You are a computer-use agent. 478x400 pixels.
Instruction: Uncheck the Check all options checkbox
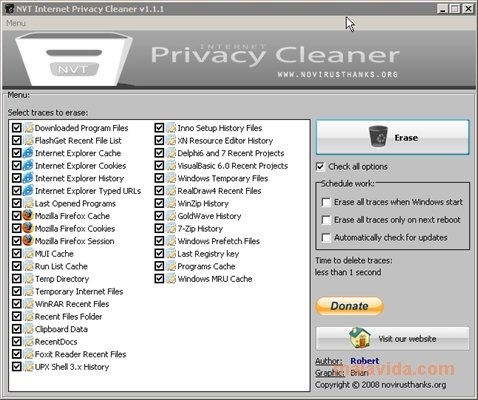320,166
